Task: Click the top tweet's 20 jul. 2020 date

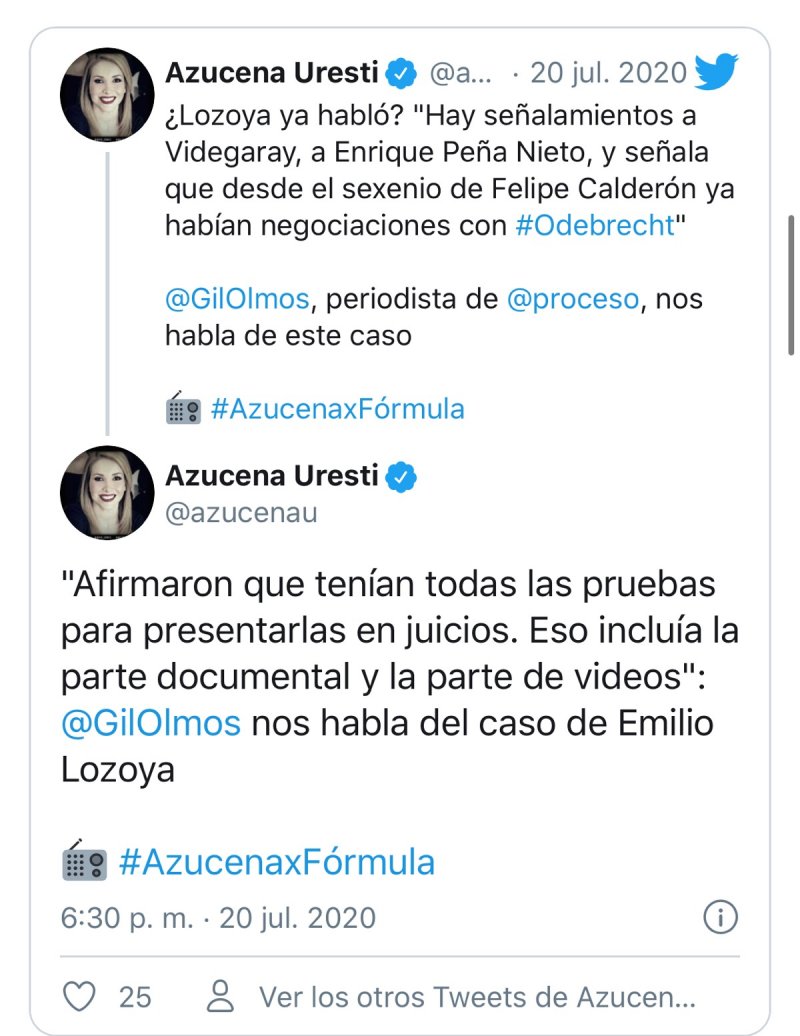Action: pyautogui.click(x=608, y=73)
